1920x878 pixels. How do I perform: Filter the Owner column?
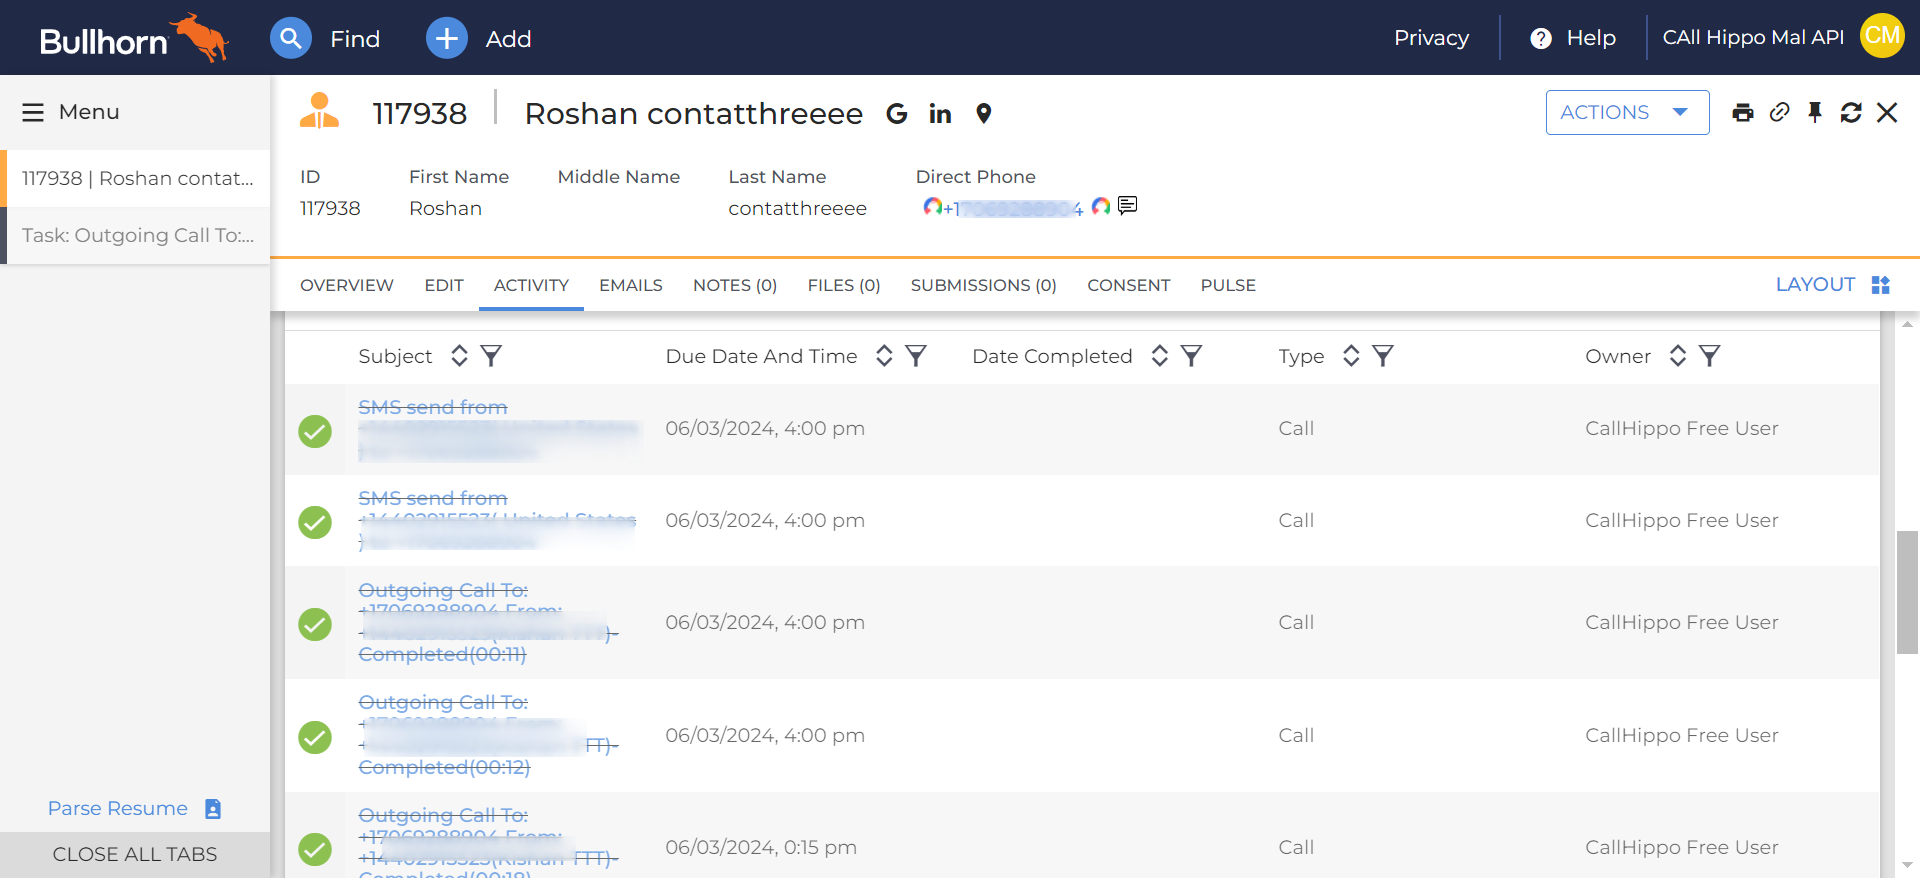[x=1710, y=356]
